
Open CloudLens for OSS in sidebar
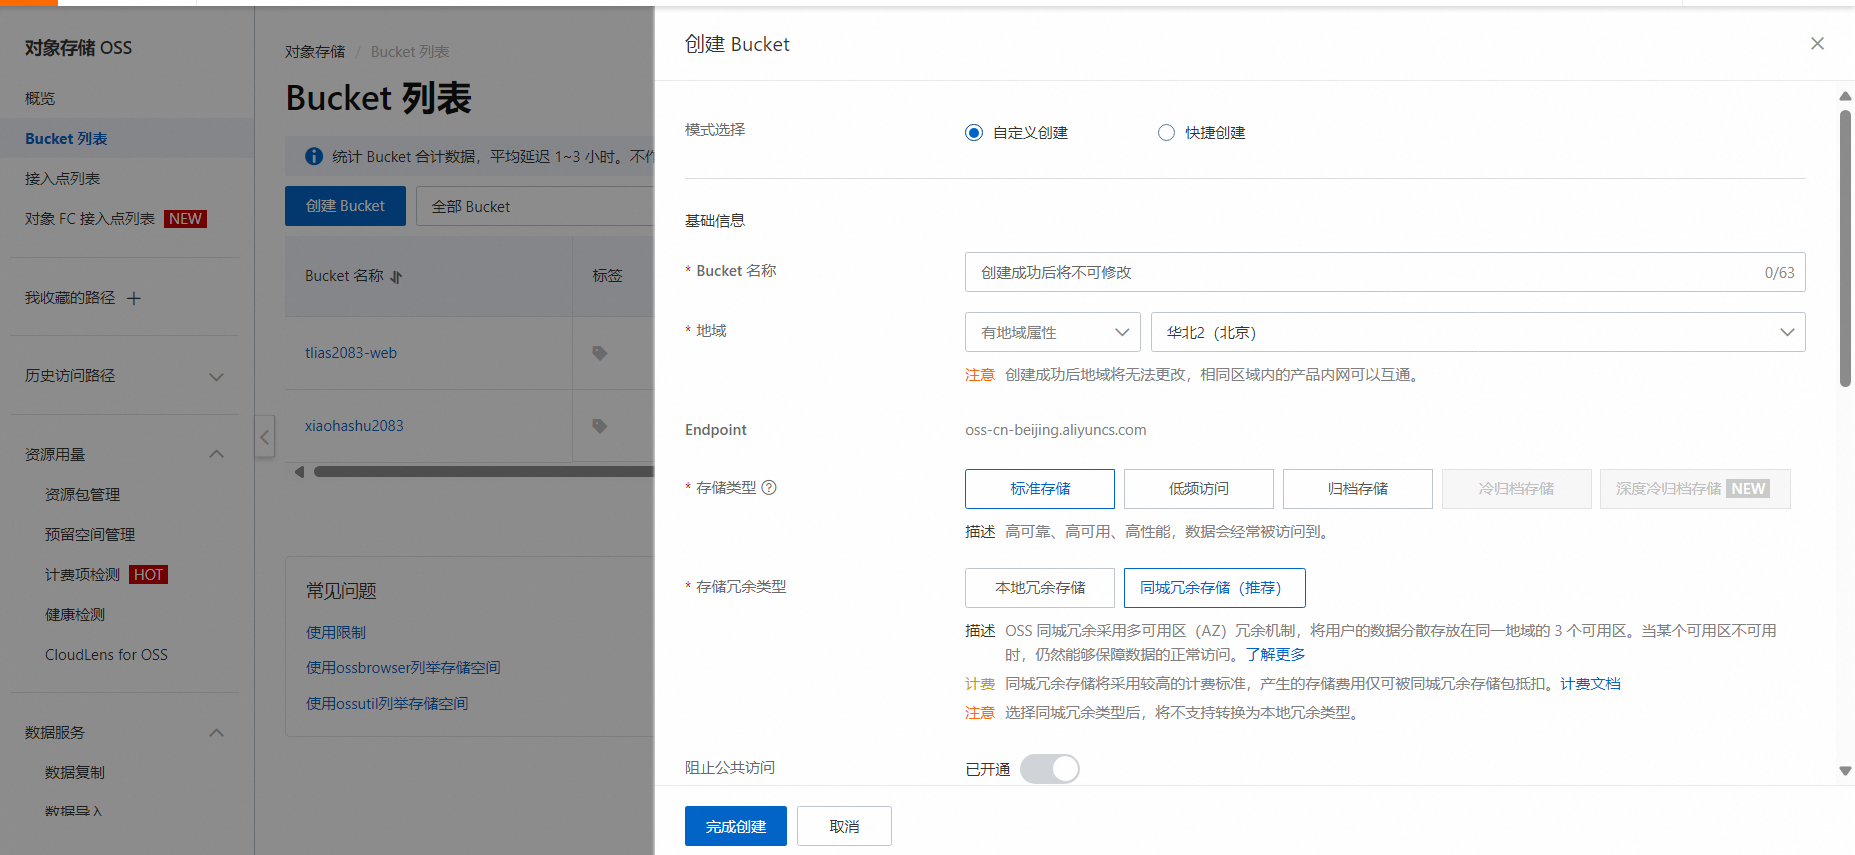tap(106, 655)
